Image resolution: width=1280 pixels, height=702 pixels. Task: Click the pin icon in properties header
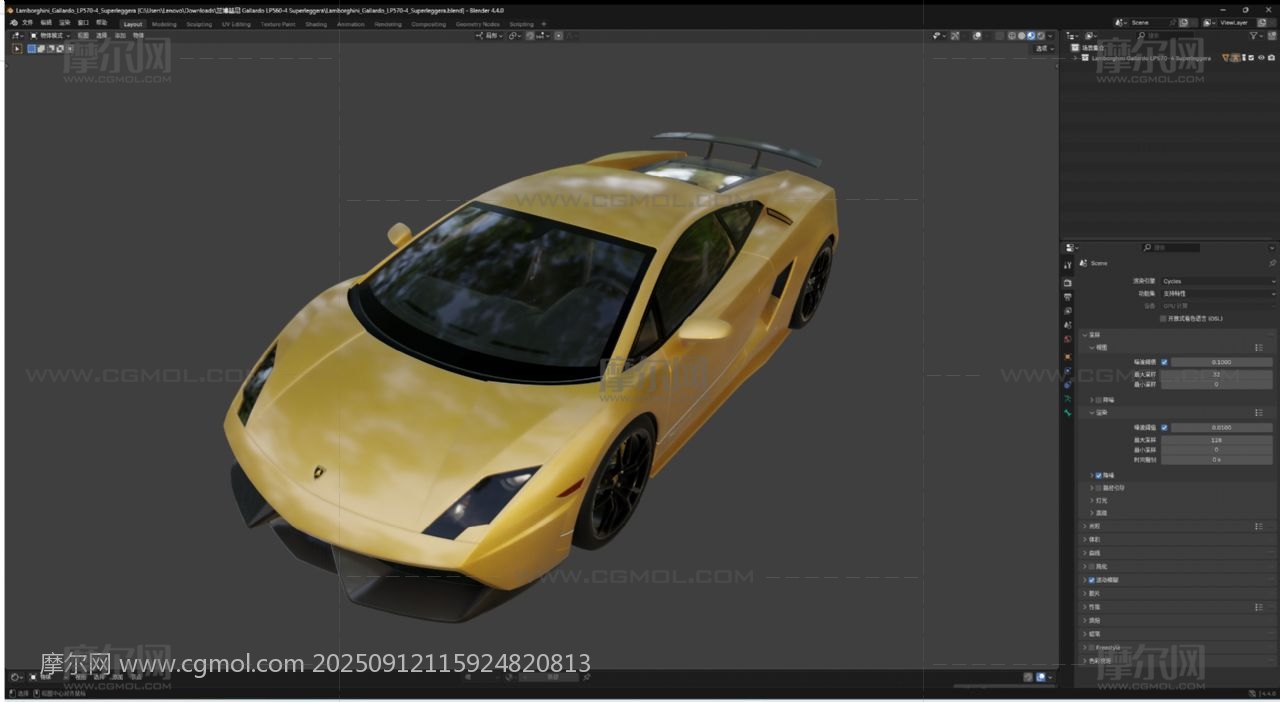click(1272, 263)
